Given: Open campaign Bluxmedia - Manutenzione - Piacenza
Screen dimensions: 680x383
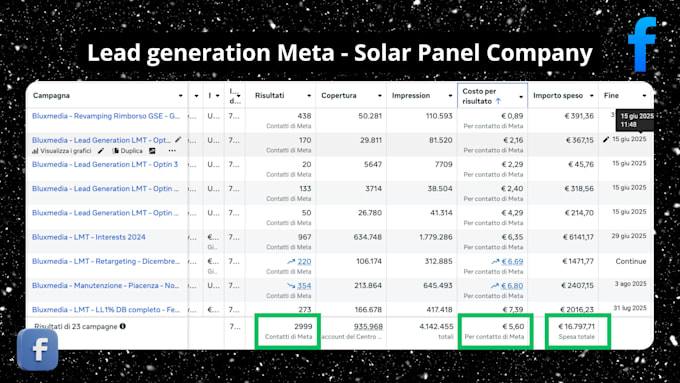Looking at the screenshot, I should coord(105,285).
